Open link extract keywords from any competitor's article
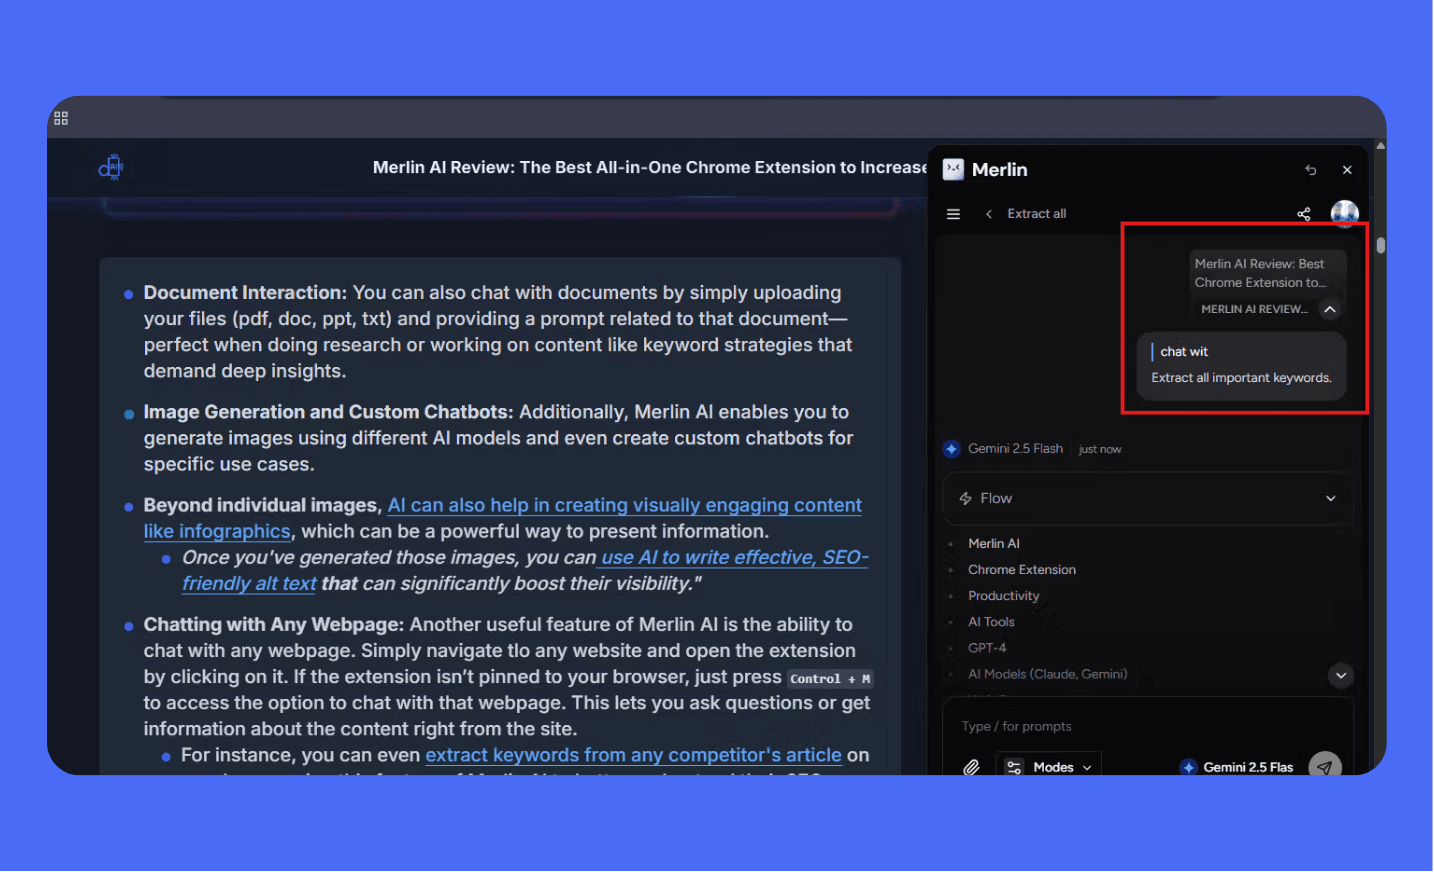The width and height of the screenshot is (1434, 872). tap(633, 755)
